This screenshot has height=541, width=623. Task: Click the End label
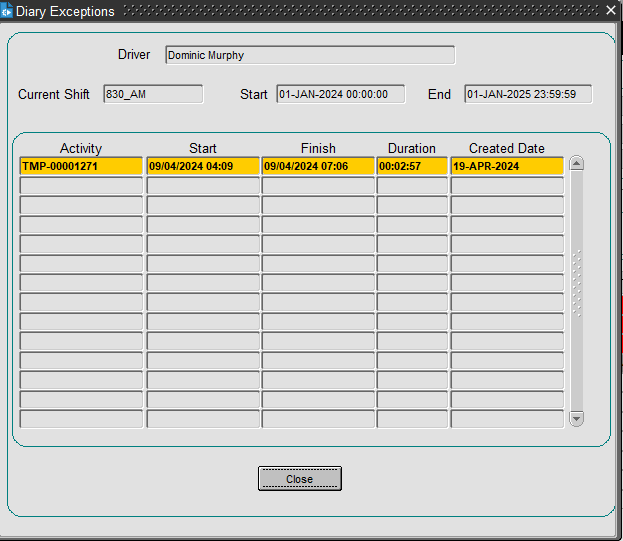coord(439,95)
